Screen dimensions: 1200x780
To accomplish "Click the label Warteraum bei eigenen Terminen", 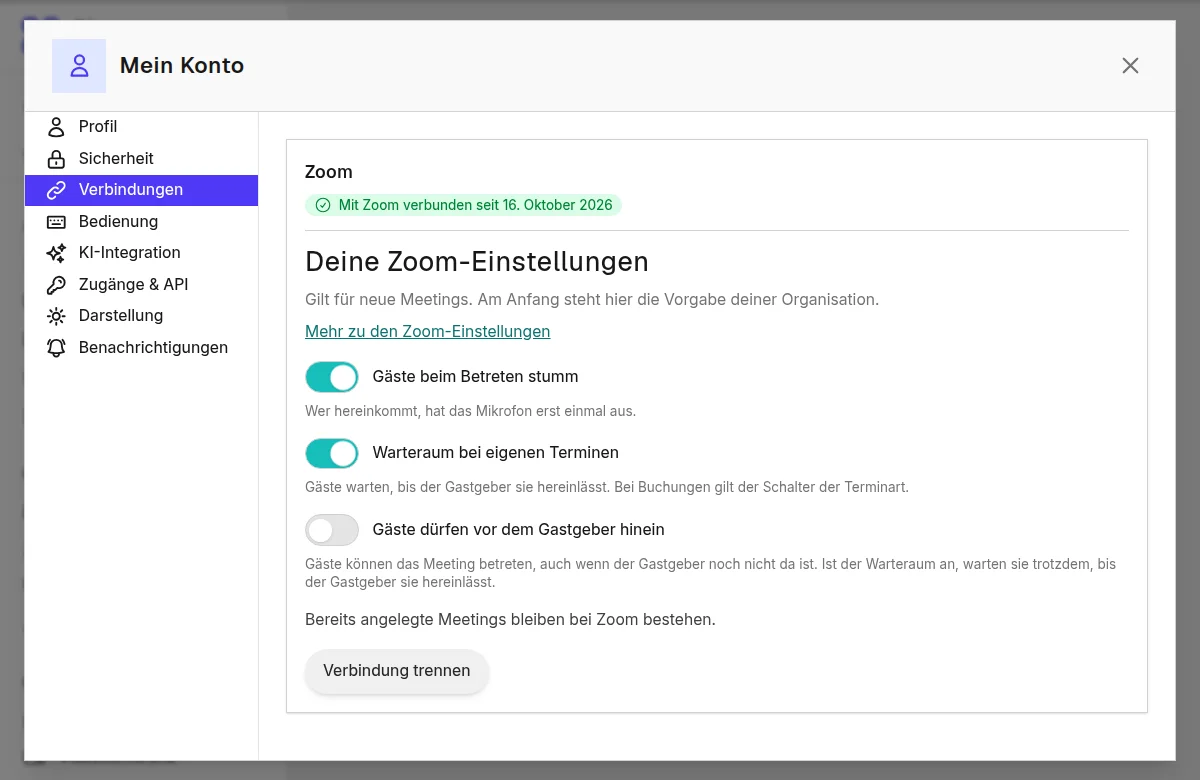I will point(496,453).
